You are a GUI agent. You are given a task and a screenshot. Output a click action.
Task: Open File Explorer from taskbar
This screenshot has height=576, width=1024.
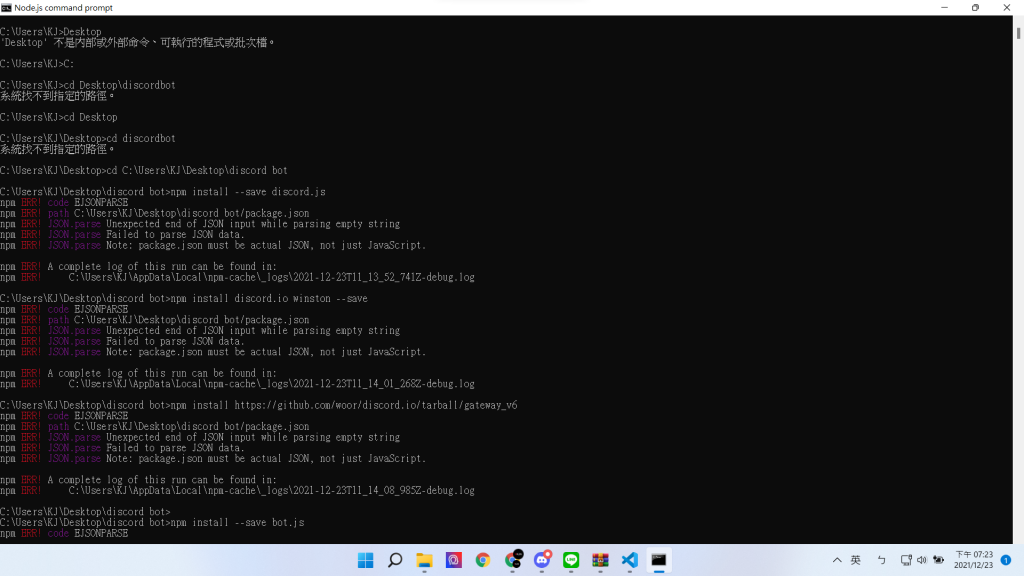[x=424, y=560]
